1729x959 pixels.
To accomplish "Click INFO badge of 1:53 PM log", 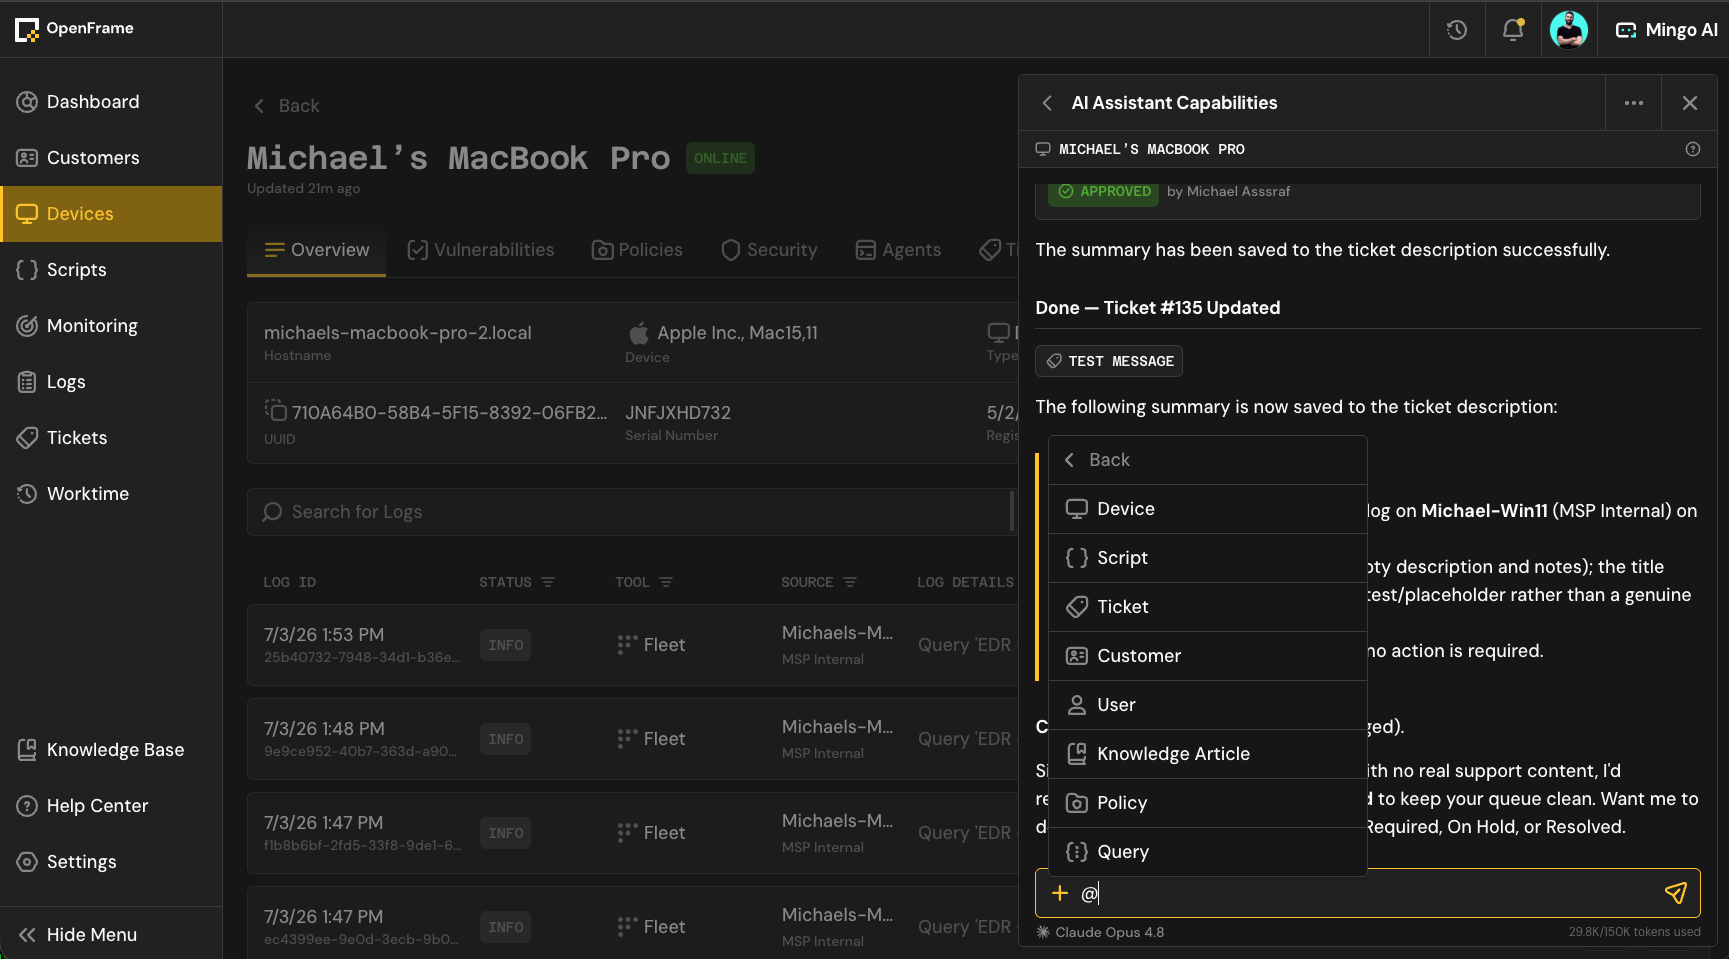I will pyautogui.click(x=505, y=645).
